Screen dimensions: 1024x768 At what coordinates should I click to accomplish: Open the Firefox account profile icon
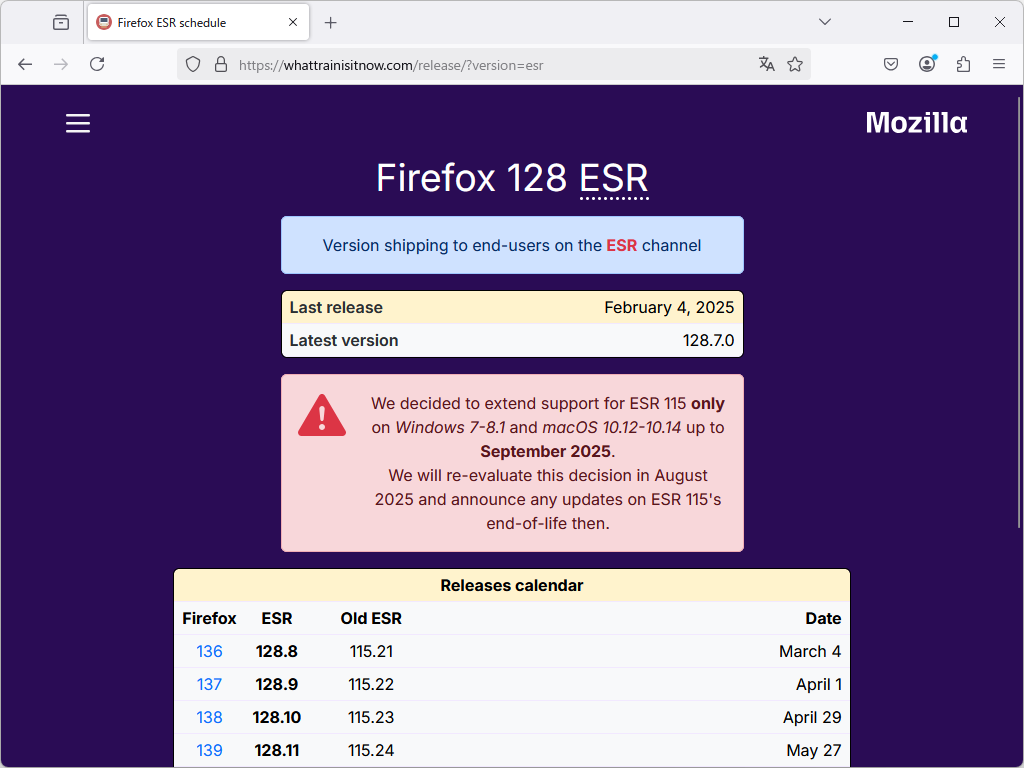(927, 64)
